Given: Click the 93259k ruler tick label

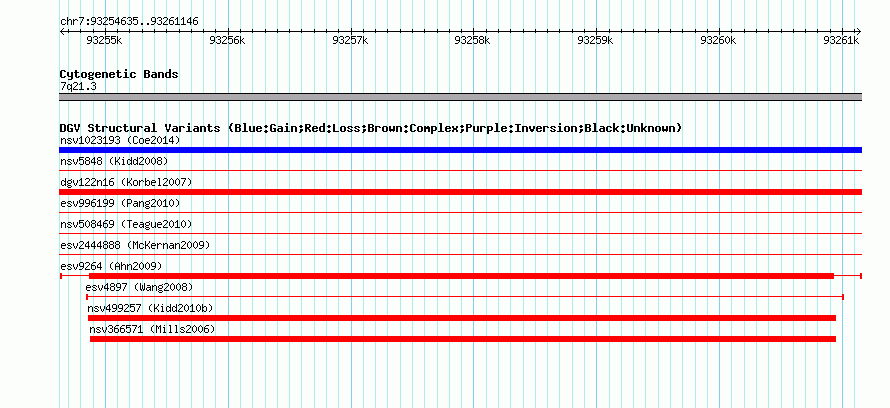Looking at the screenshot, I should (x=595, y=40).
